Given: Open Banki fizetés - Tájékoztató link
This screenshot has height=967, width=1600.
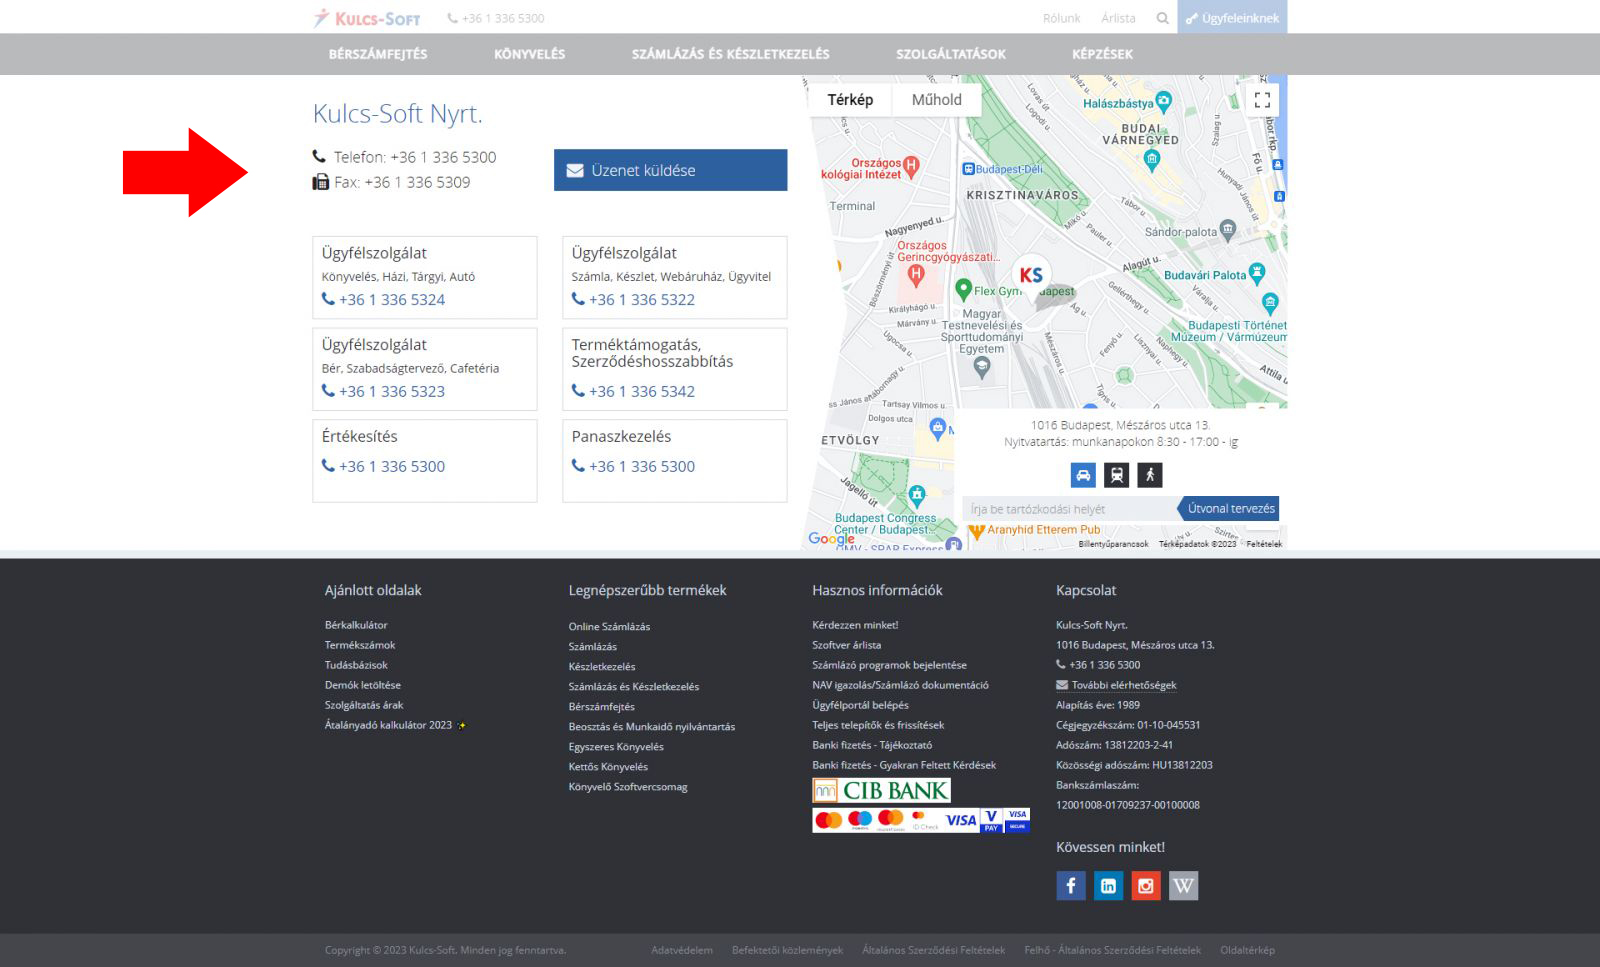Looking at the screenshot, I should coord(872,745).
